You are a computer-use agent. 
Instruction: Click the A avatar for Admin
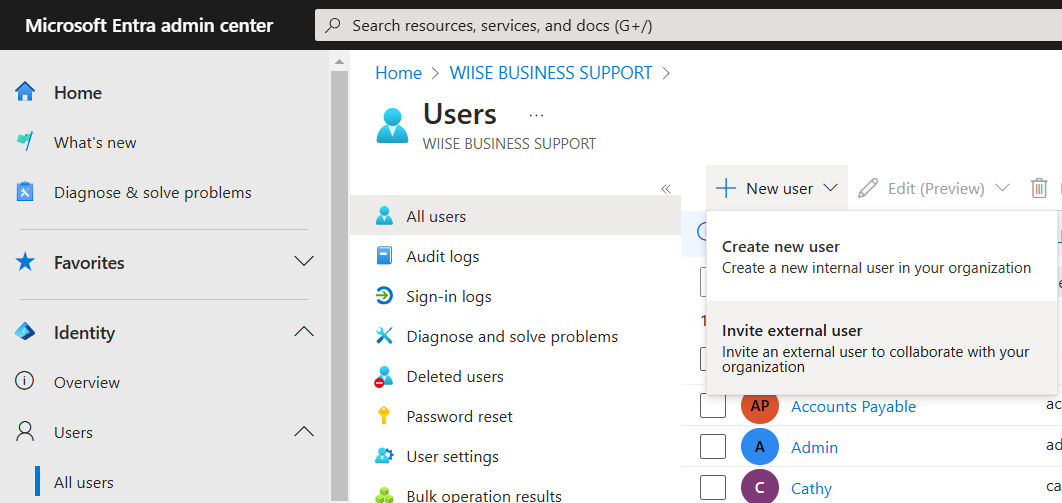[760, 447]
